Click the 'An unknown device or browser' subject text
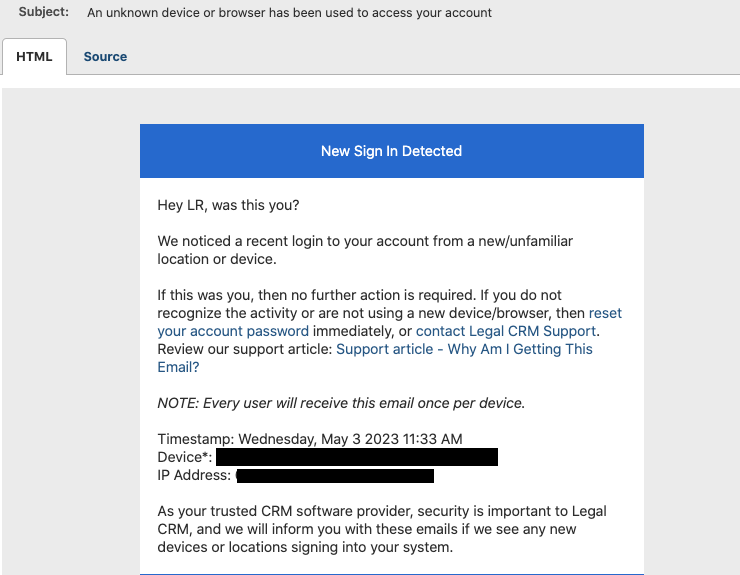The width and height of the screenshot is (740, 575). pos(289,12)
